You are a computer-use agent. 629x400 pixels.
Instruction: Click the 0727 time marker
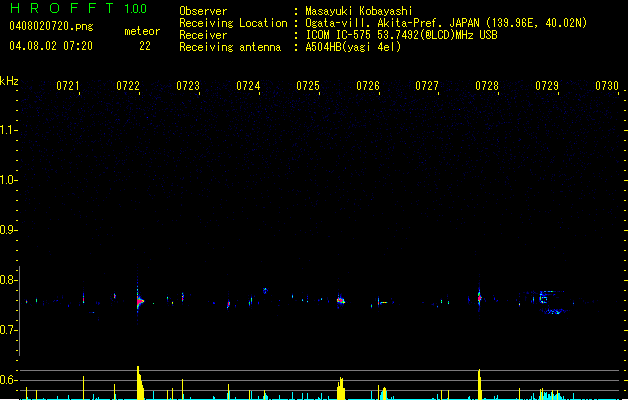pos(427,85)
